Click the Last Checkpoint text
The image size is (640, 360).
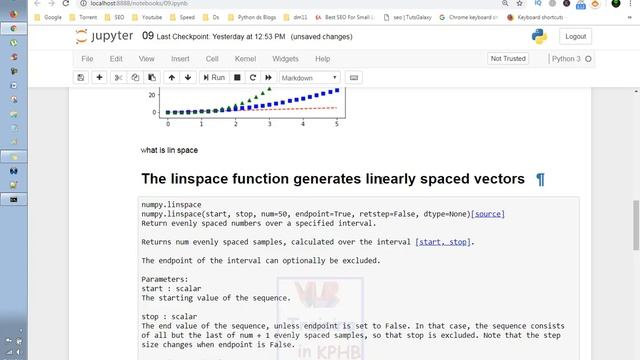pyautogui.click(x=221, y=37)
